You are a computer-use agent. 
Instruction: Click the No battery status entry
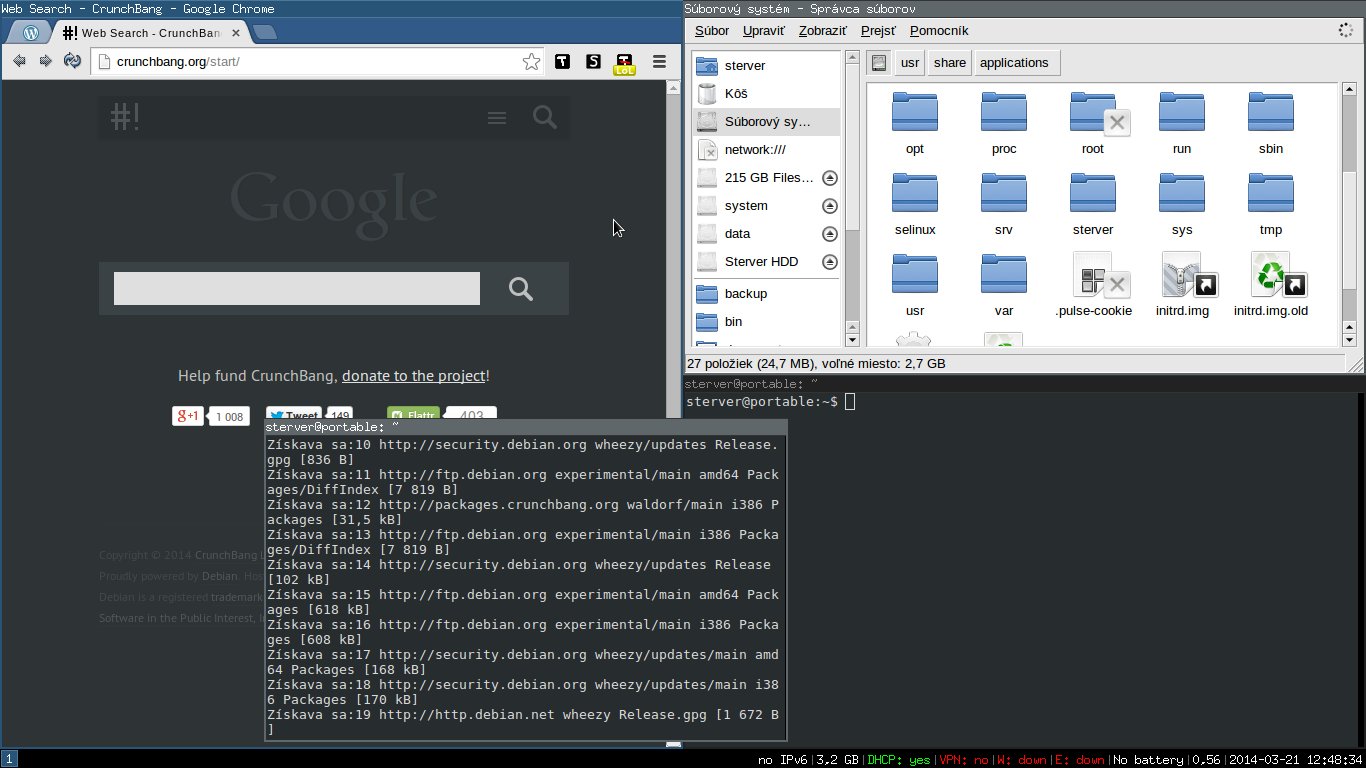(1146, 760)
